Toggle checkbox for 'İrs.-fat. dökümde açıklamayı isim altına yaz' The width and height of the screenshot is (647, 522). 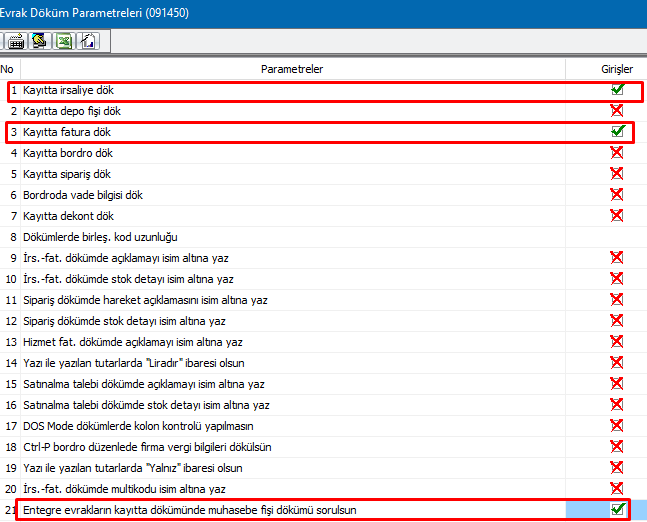617,257
